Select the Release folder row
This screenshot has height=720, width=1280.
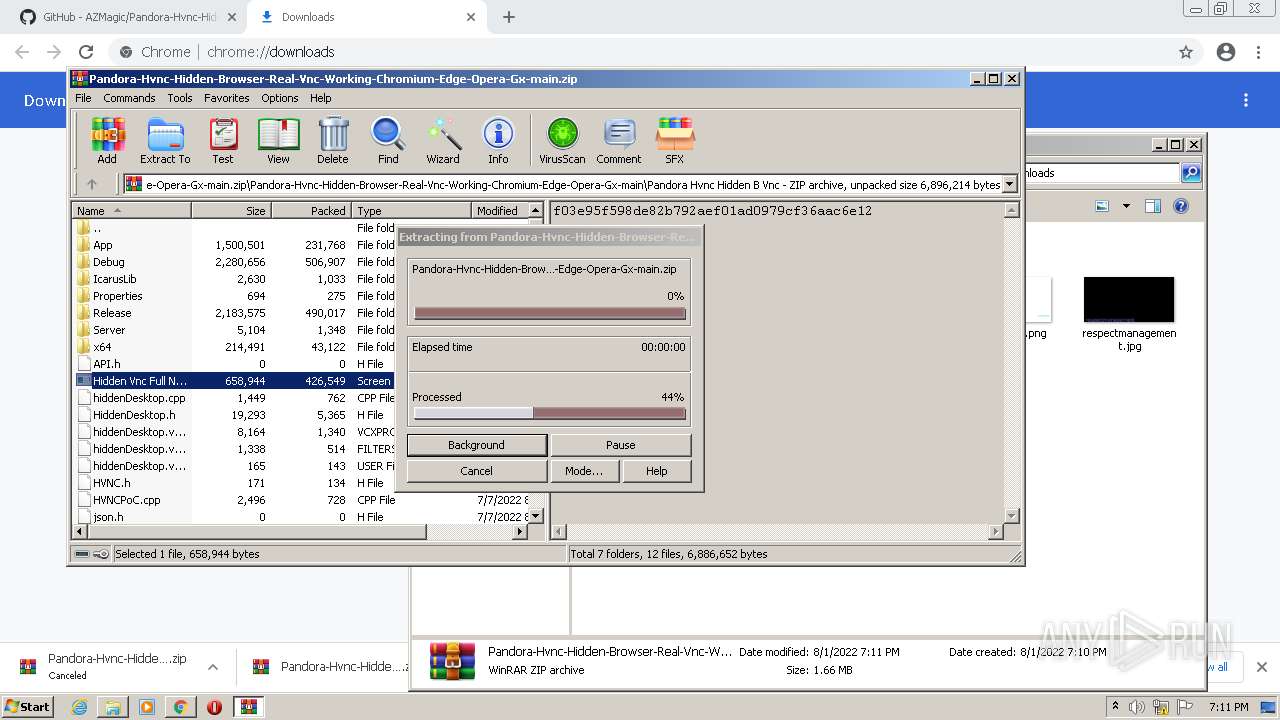pyautogui.click(x=235, y=313)
